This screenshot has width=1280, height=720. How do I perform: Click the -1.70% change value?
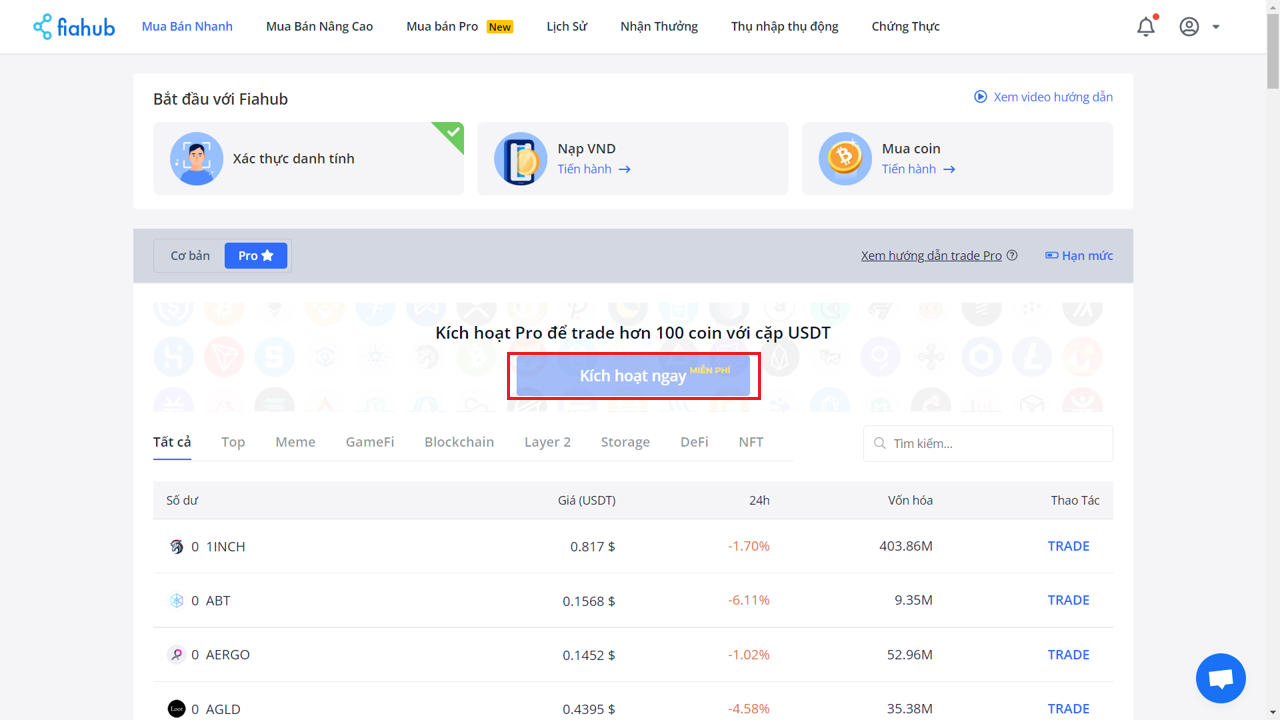749,546
